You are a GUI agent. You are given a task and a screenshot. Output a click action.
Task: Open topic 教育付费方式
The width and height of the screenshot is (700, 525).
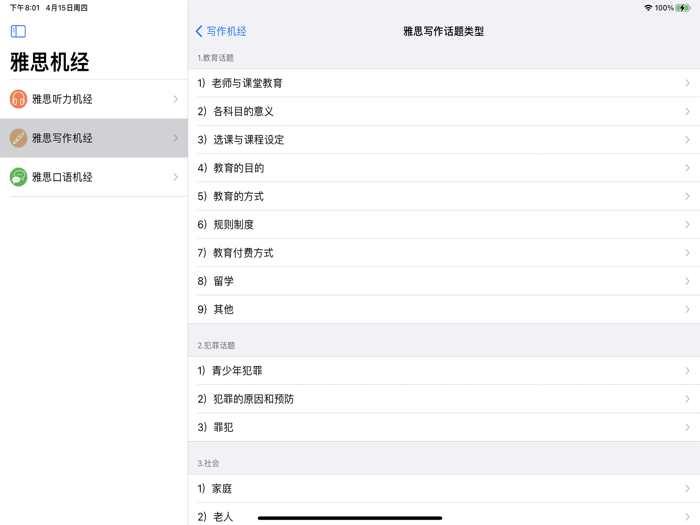pyautogui.click(x=444, y=253)
